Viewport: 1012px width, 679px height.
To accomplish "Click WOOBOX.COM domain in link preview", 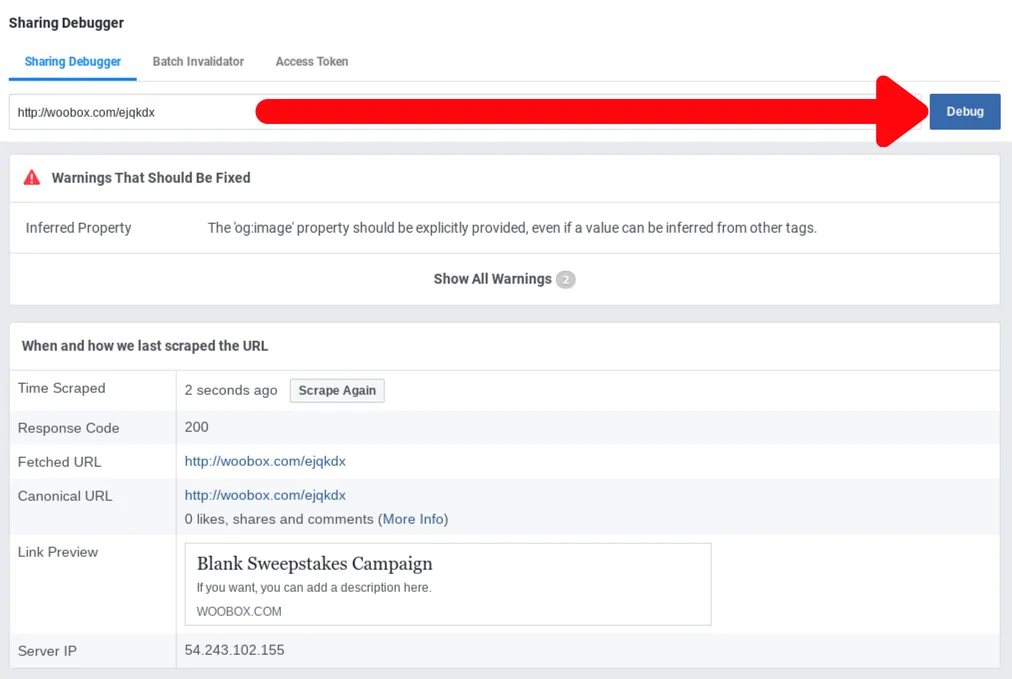I will point(239,611).
